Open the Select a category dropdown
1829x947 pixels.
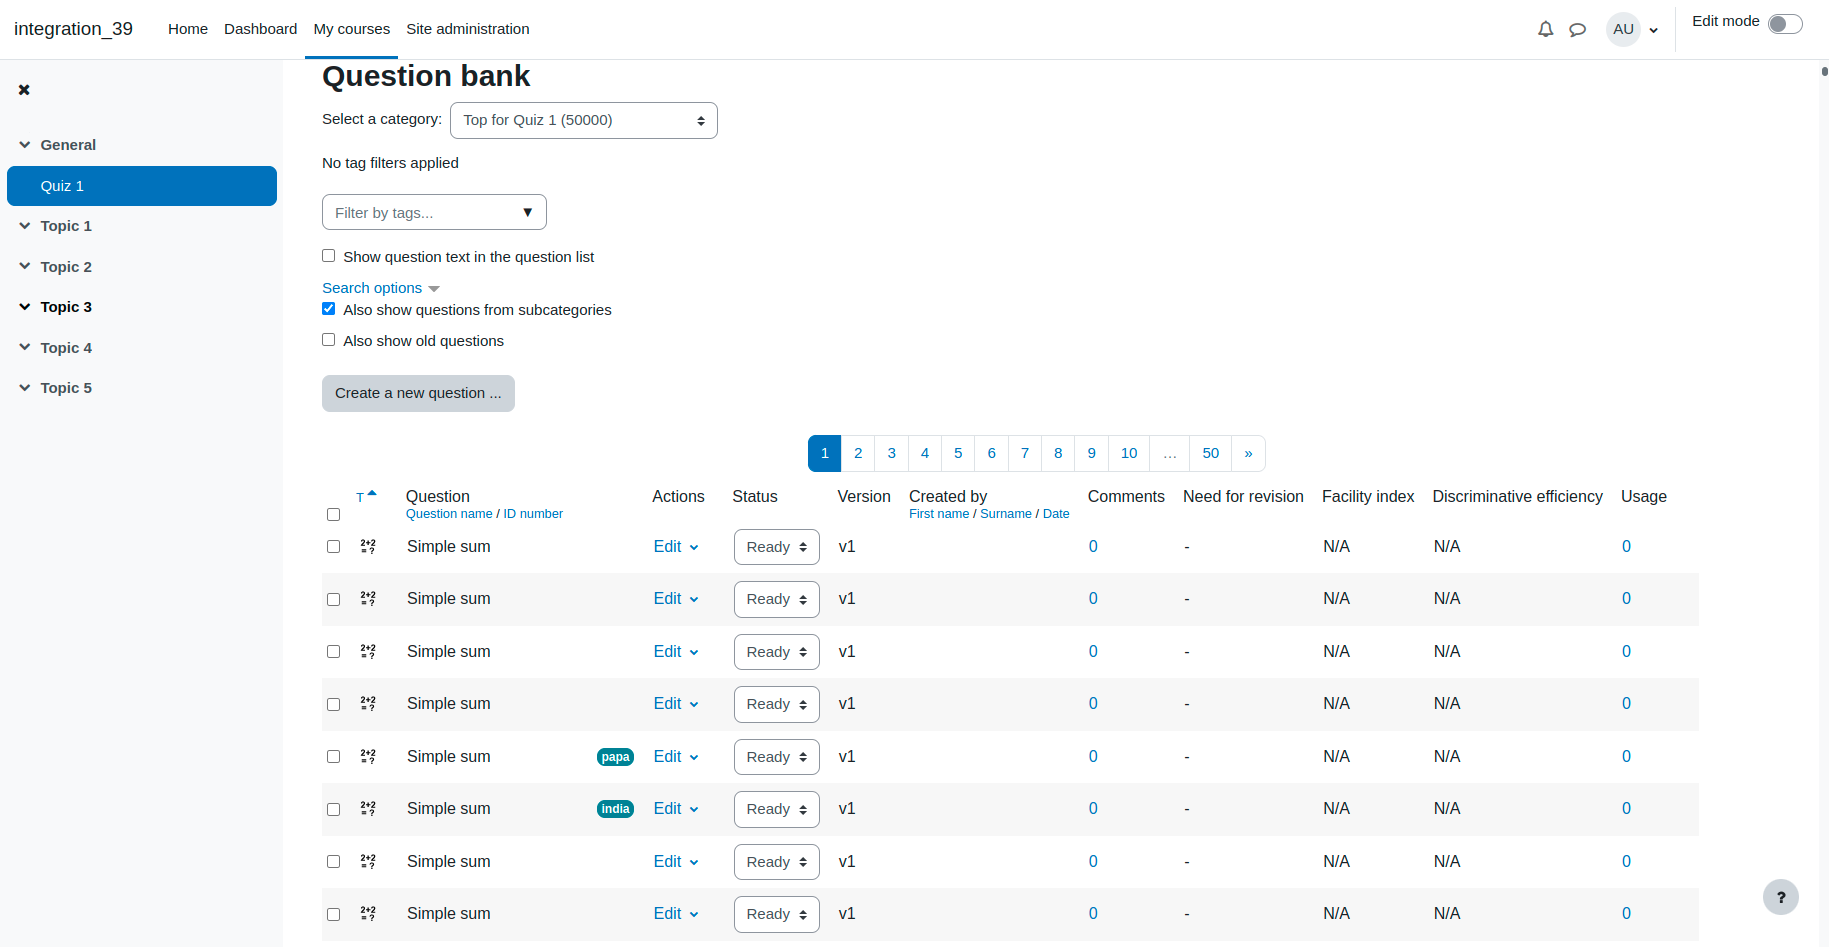pyautogui.click(x=584, y=120)
